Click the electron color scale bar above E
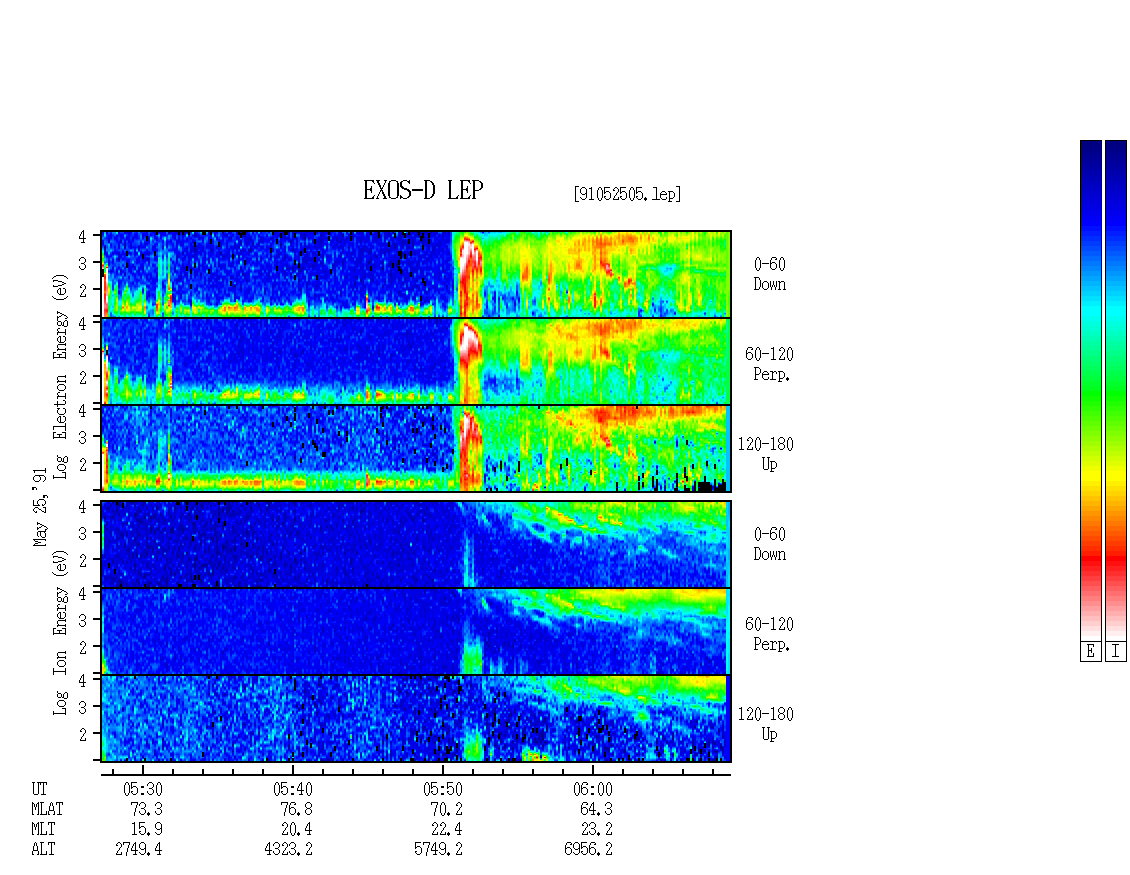Viewport: 1130px width, 875px height. 1090,390
